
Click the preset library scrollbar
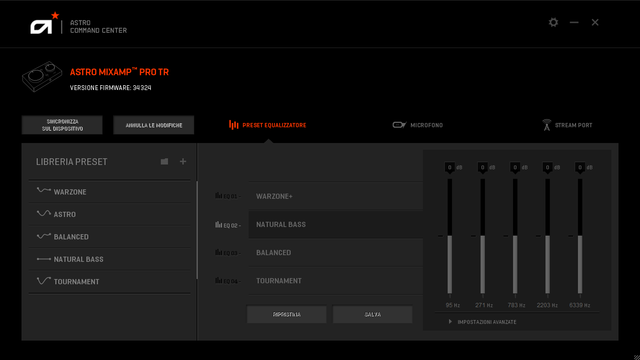click(197, 230)
